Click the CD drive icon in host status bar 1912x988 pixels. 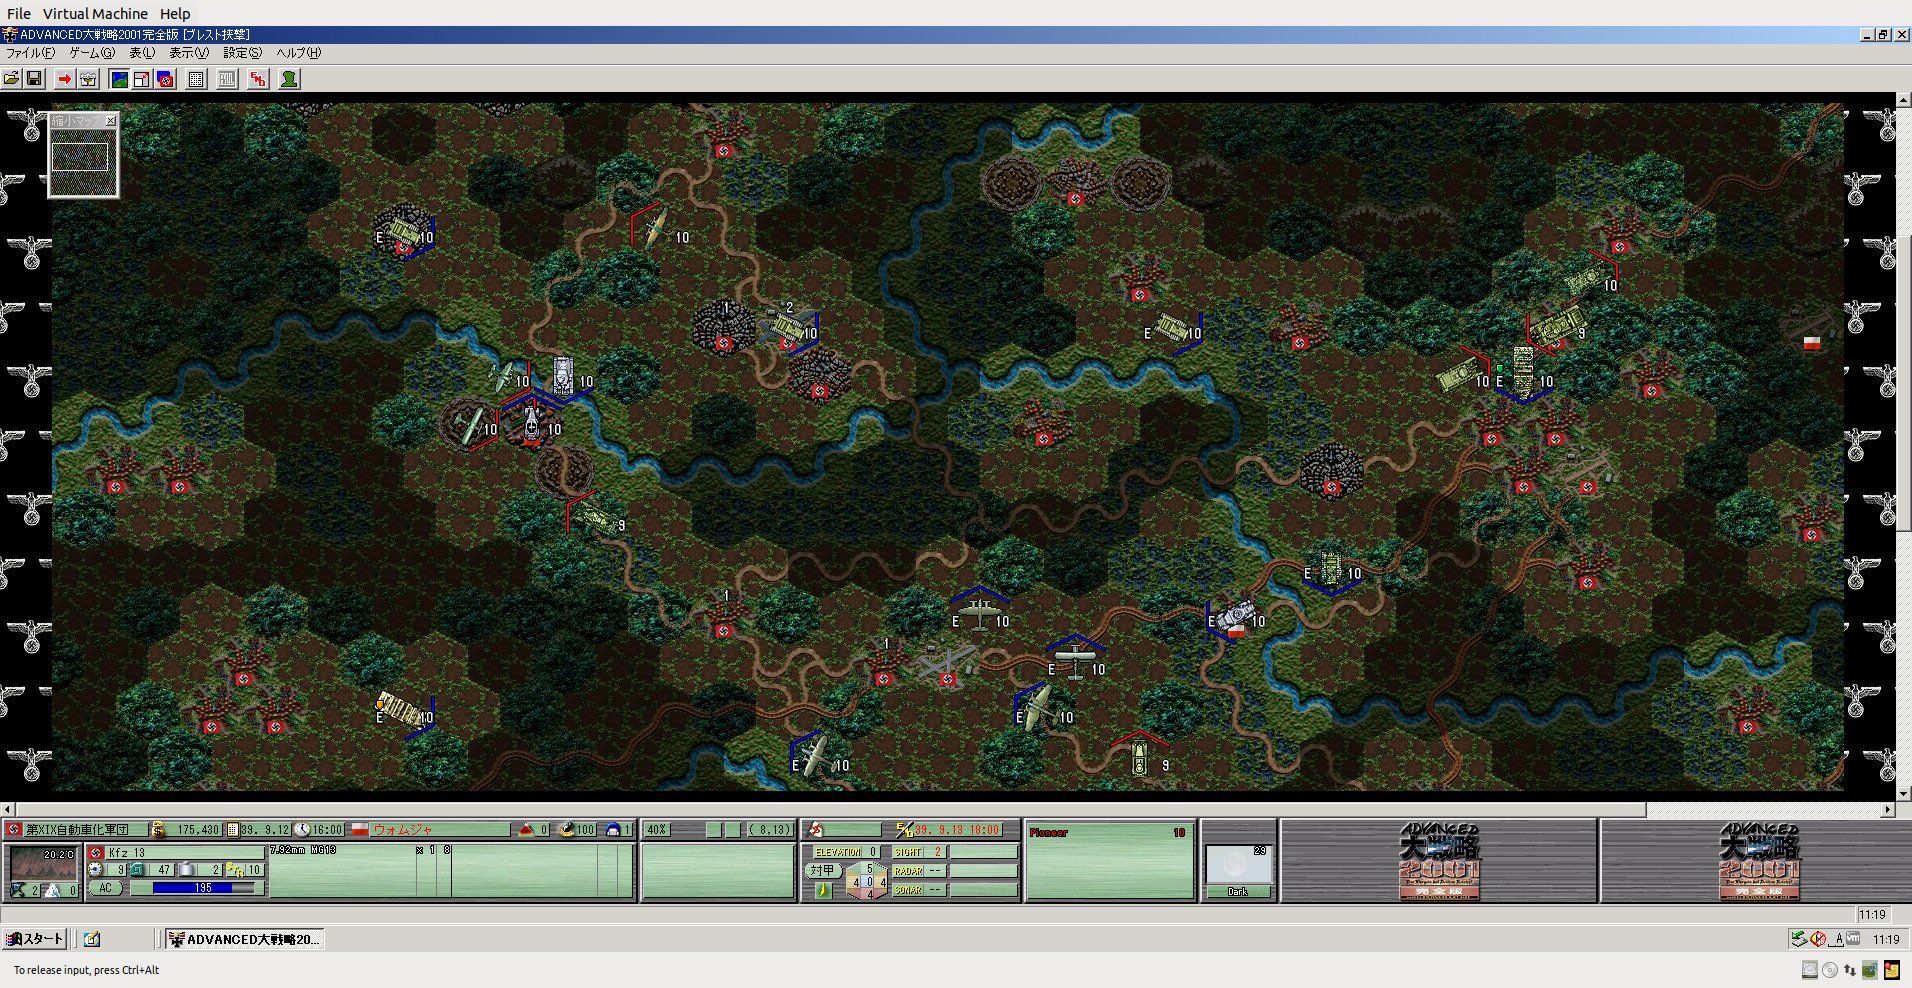(x=1830, y=970)
